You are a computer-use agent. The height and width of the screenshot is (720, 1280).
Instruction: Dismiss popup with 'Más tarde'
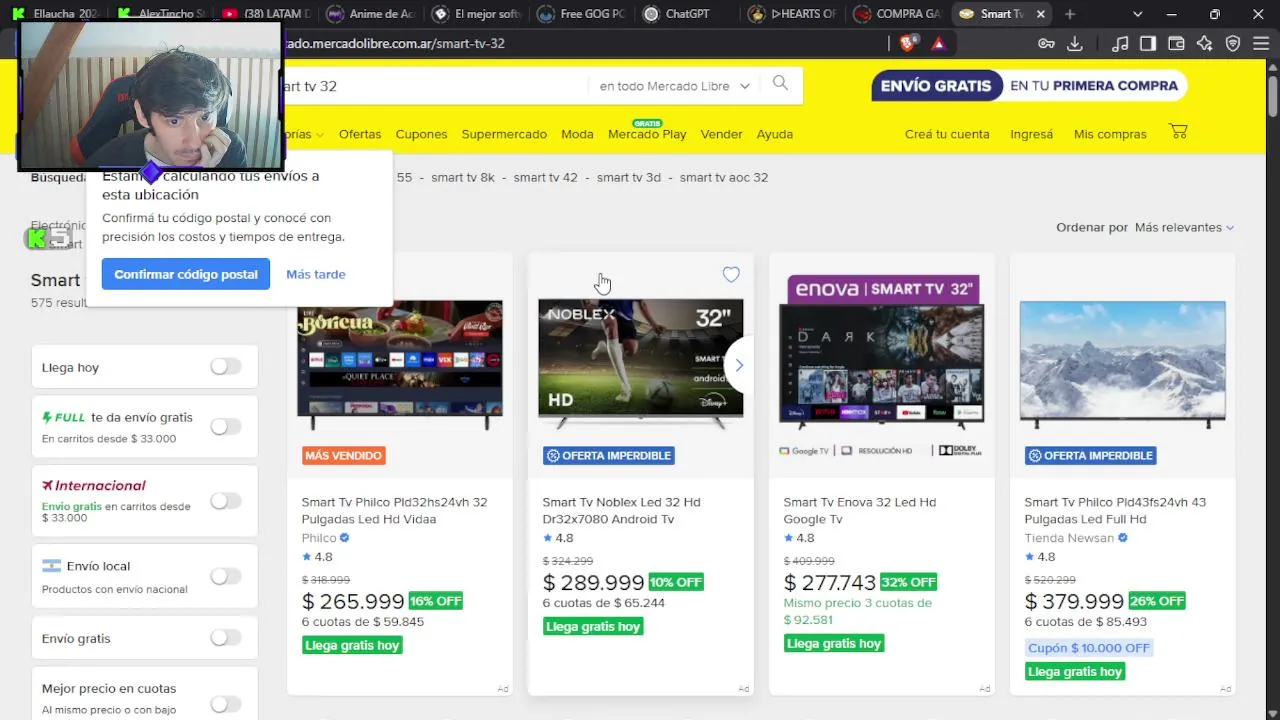pyautogui.click(x=316, y=274)
